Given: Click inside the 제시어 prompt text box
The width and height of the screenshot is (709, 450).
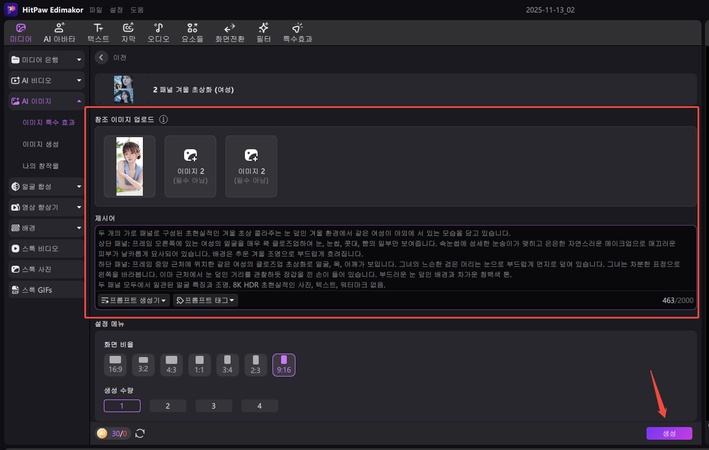Looking at the screenshot, I should coord(395,259).
